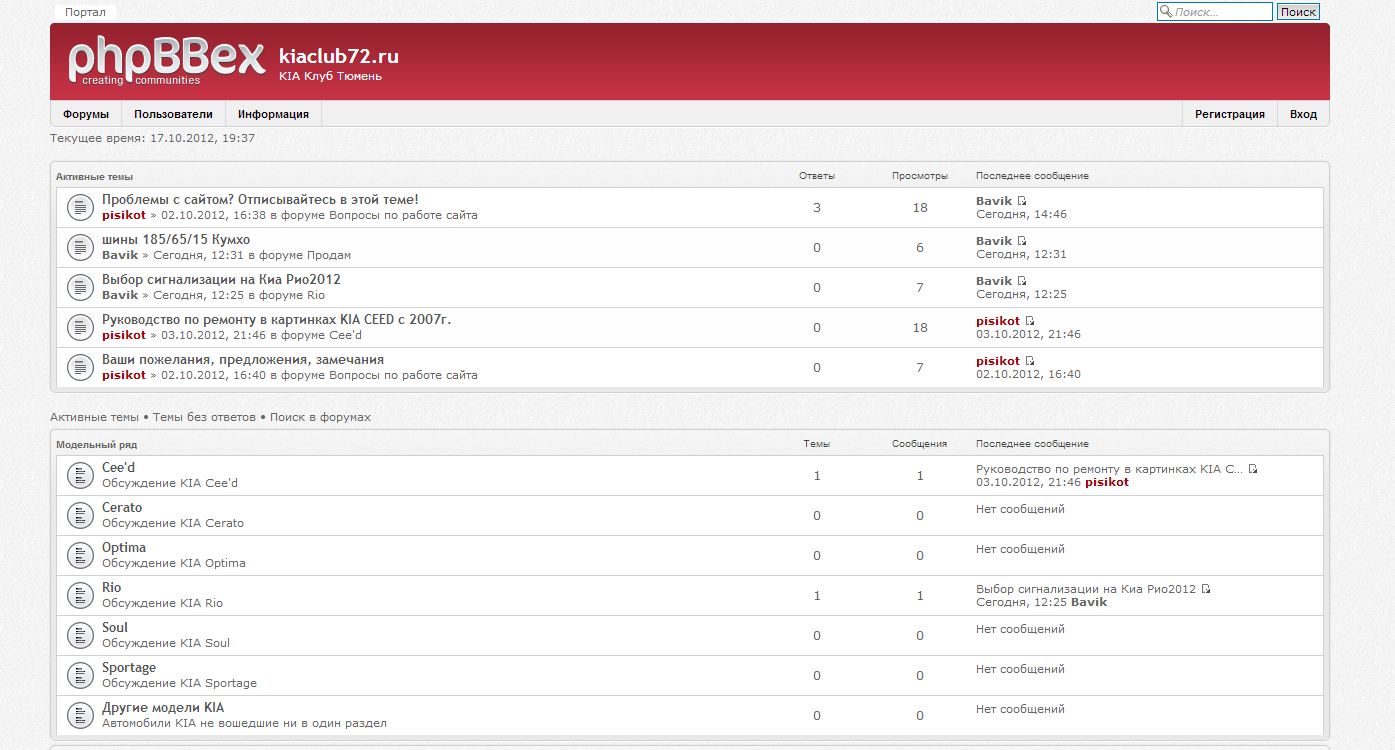Go to the Регистрация page

(x=1229, y=114)
